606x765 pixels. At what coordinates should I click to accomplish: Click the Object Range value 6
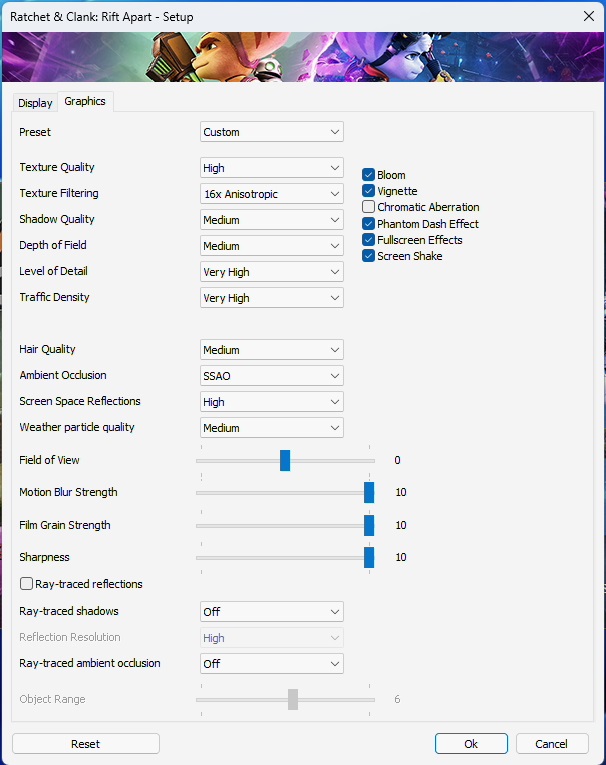tap(397, 699)
